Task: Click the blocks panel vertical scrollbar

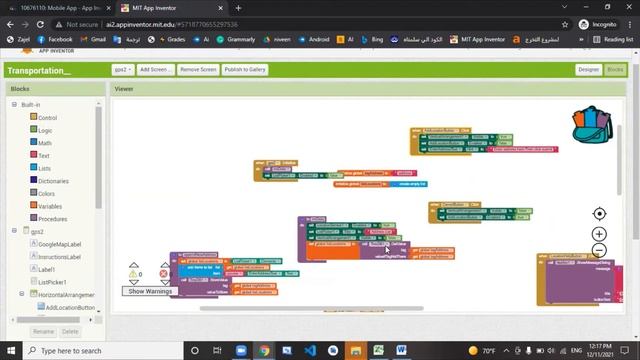Action: tap(98, 157)
